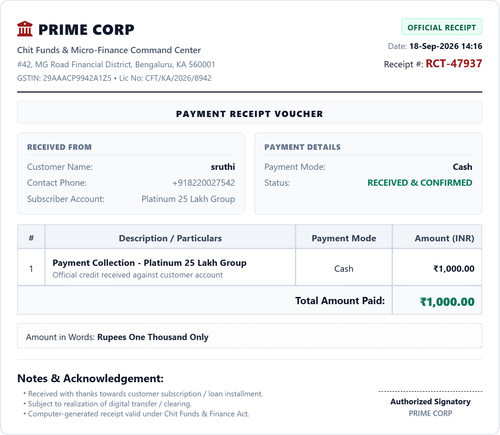The height and width of the screenshot is (435, 500).
Task: Click the red bank building logo icon
Action: tap(25, 29)
